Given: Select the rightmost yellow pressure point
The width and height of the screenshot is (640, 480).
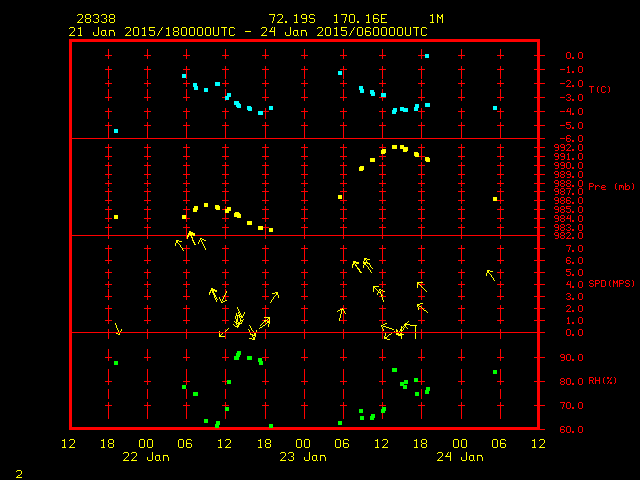Looking at the screenshot, I should click(495, 199).
